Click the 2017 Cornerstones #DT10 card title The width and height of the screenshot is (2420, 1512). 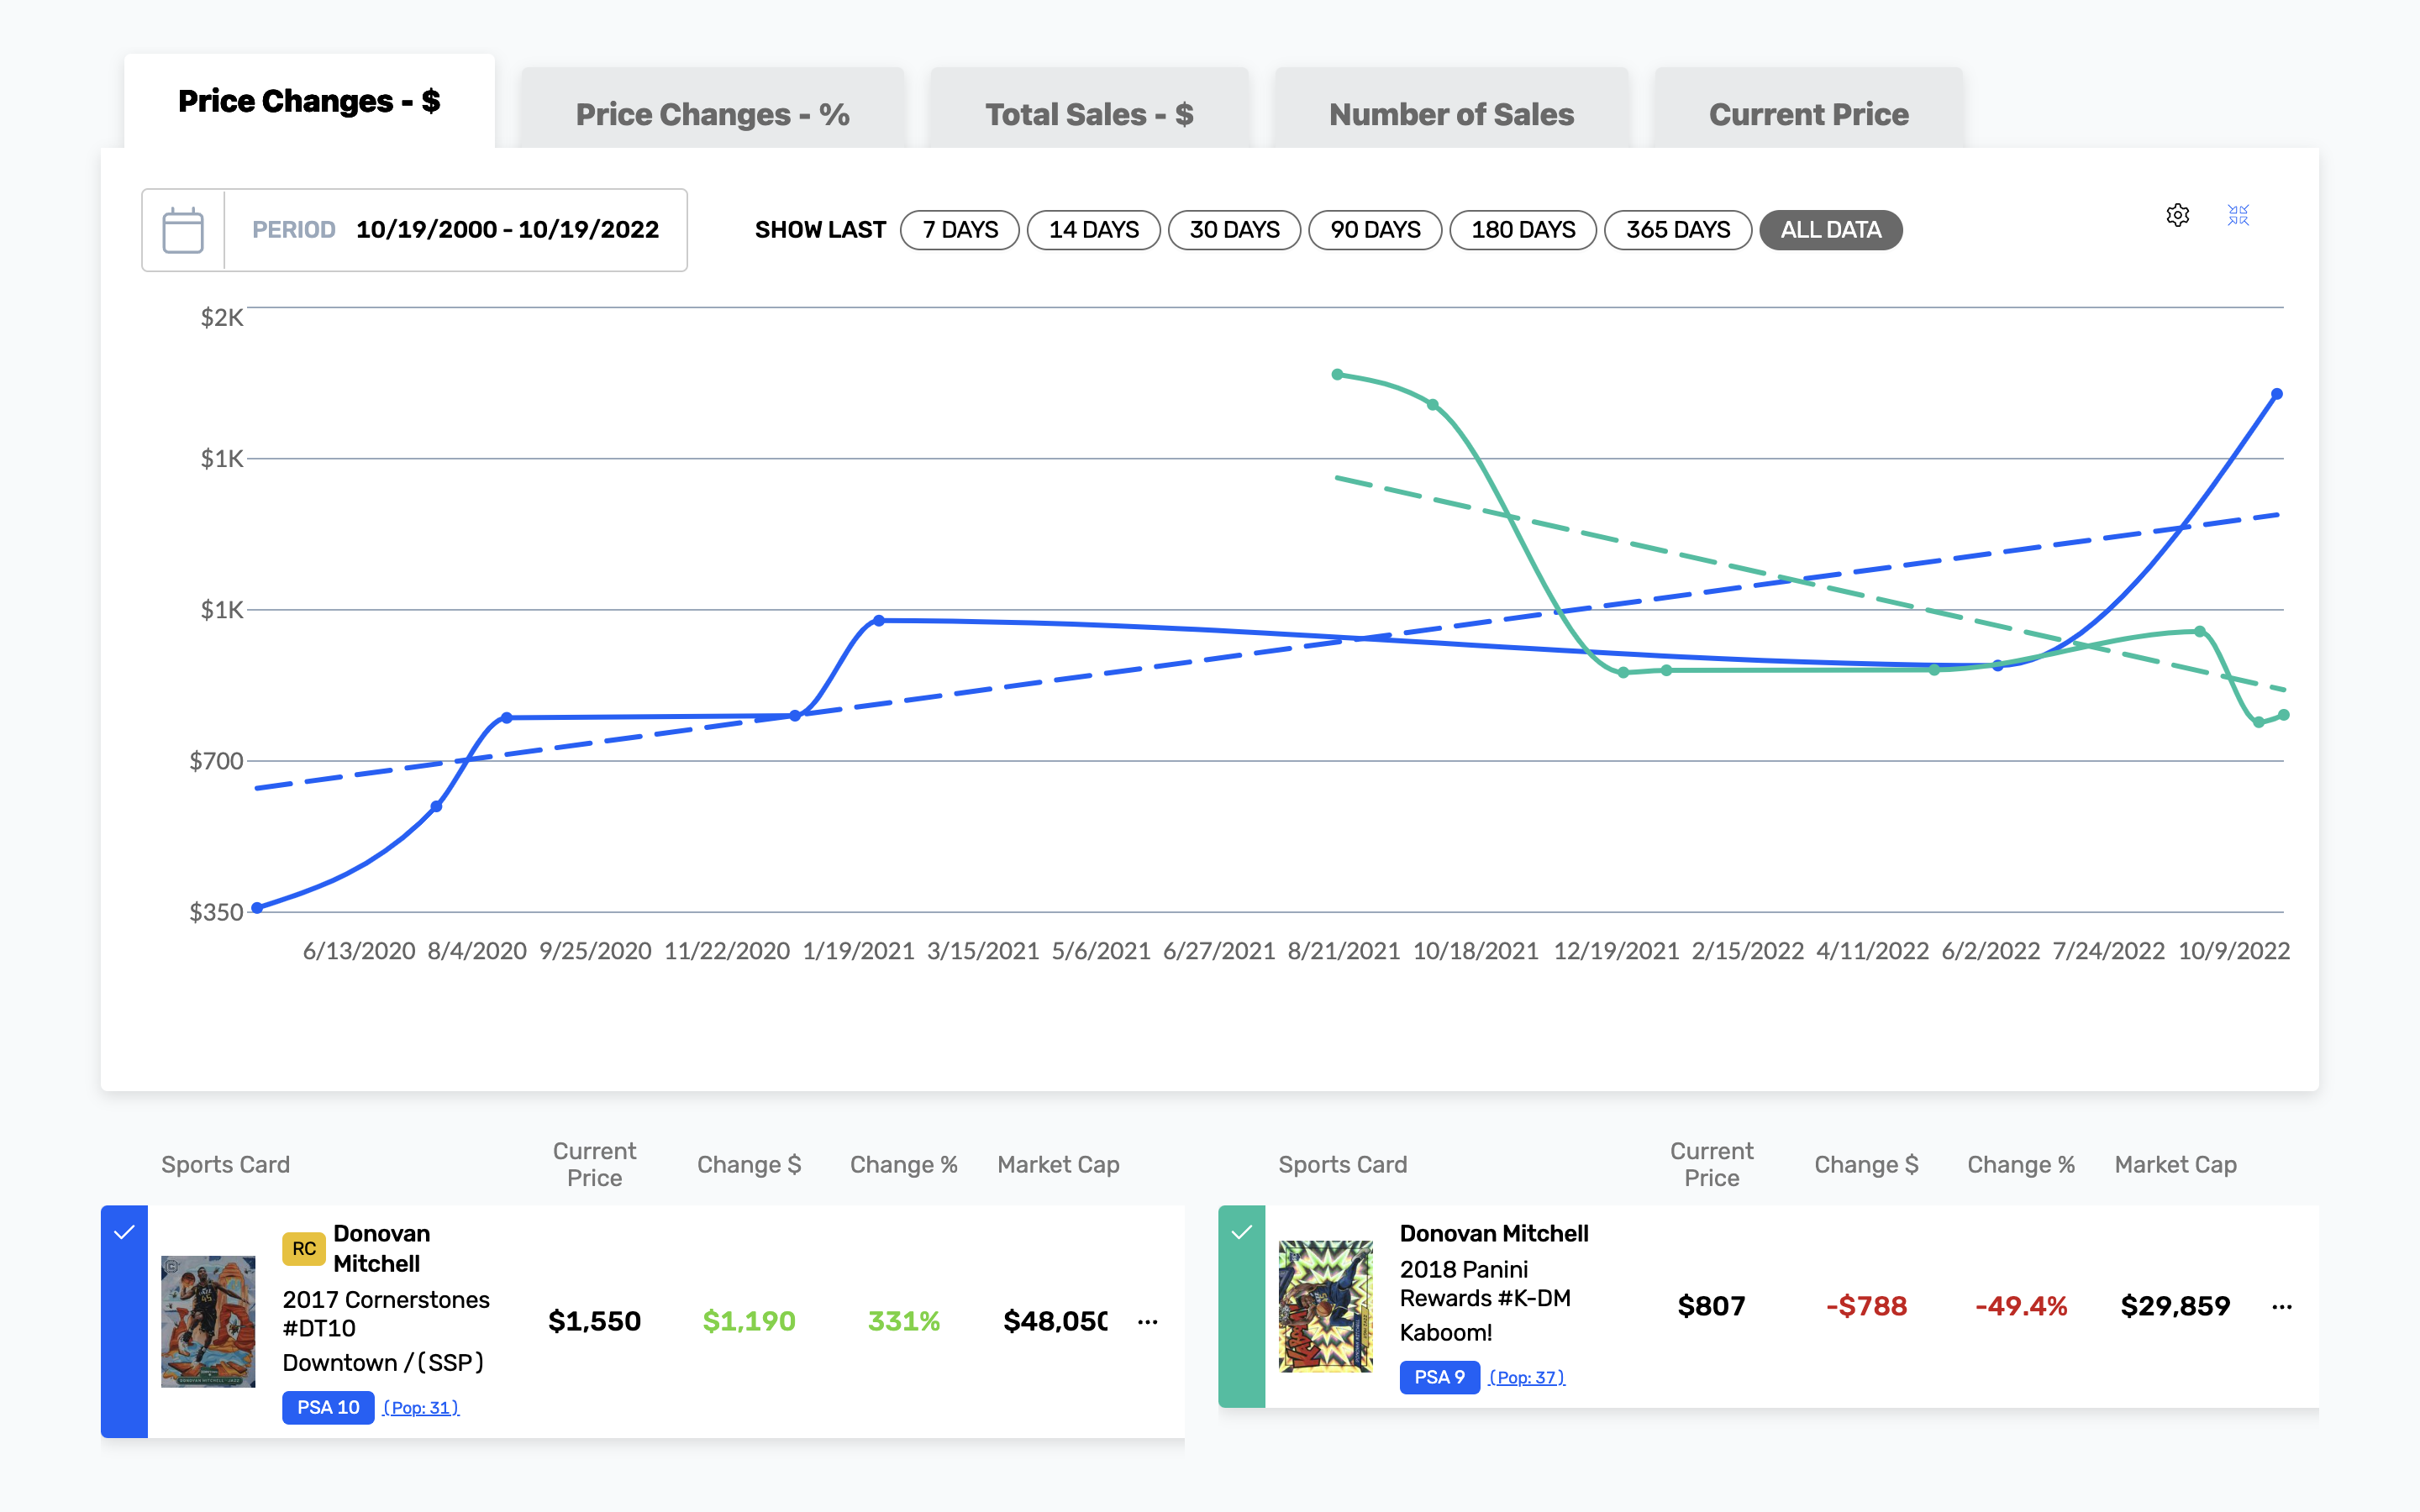pyautogui.click(x=386, y=1314)
